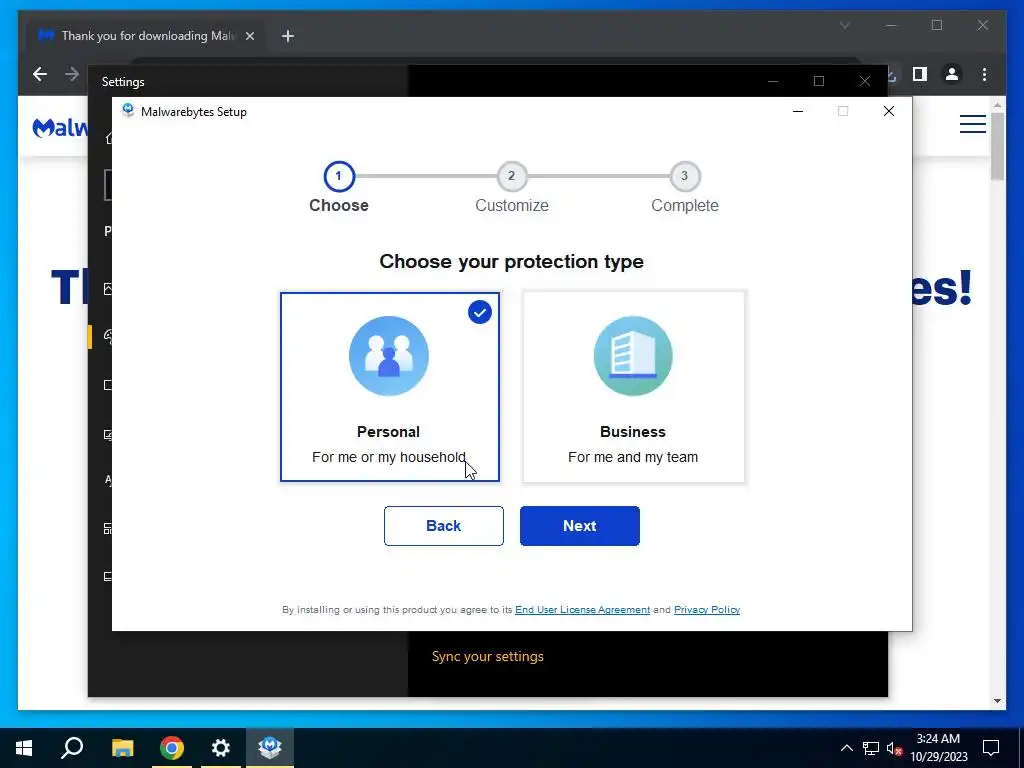Viewport: 1024px width, 768px height.
Task: Click the Business building icon
Action: point(633,356)
